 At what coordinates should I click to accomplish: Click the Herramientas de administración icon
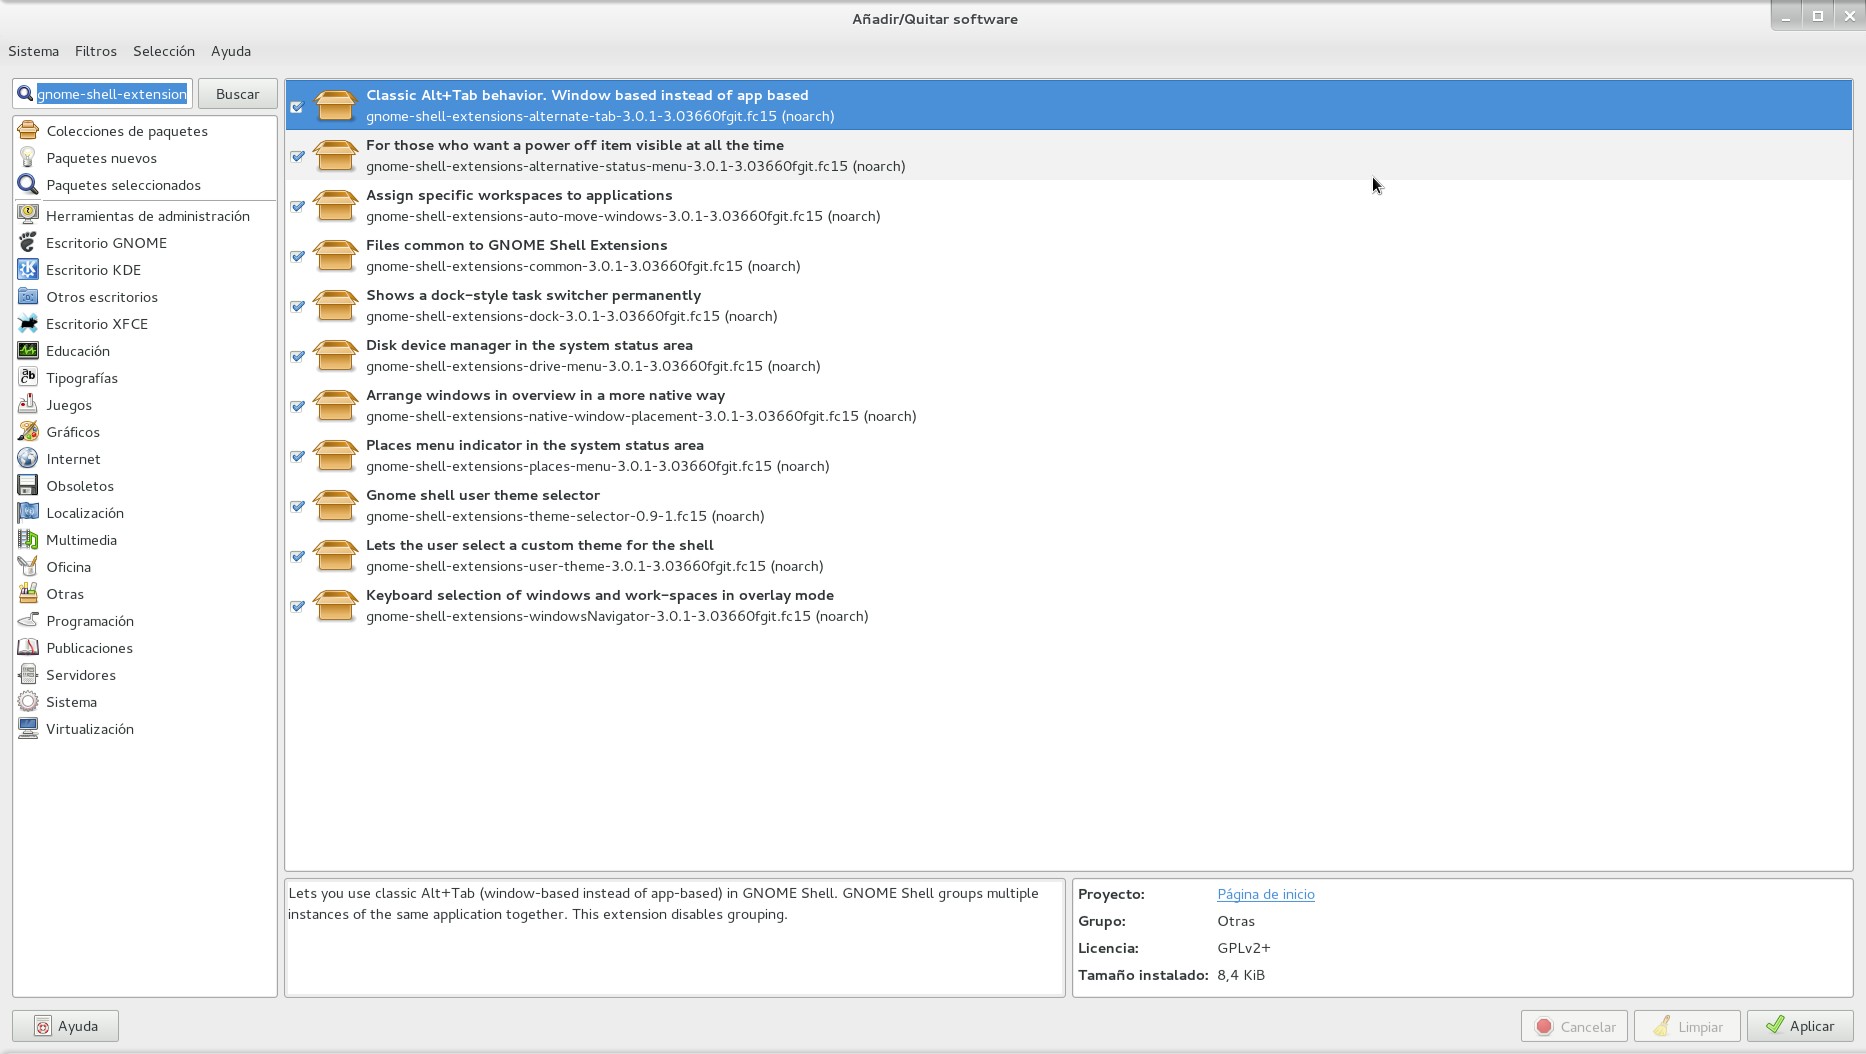point(28,216)
